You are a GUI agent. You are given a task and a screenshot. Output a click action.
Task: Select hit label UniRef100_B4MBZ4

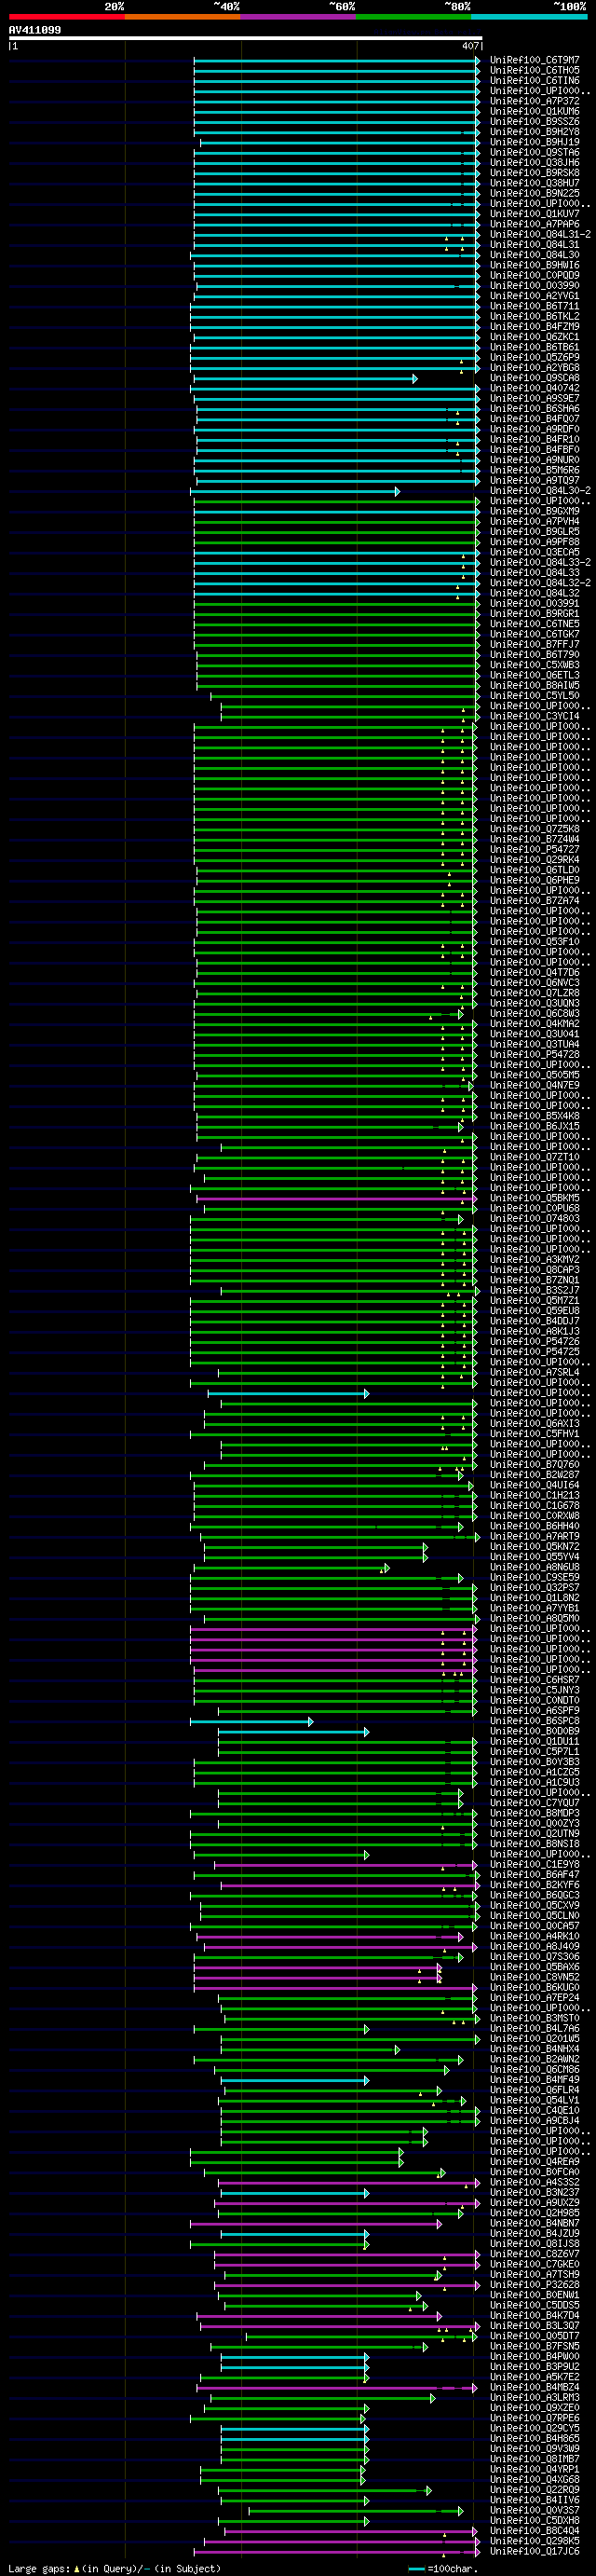(x=534, y=2388)
